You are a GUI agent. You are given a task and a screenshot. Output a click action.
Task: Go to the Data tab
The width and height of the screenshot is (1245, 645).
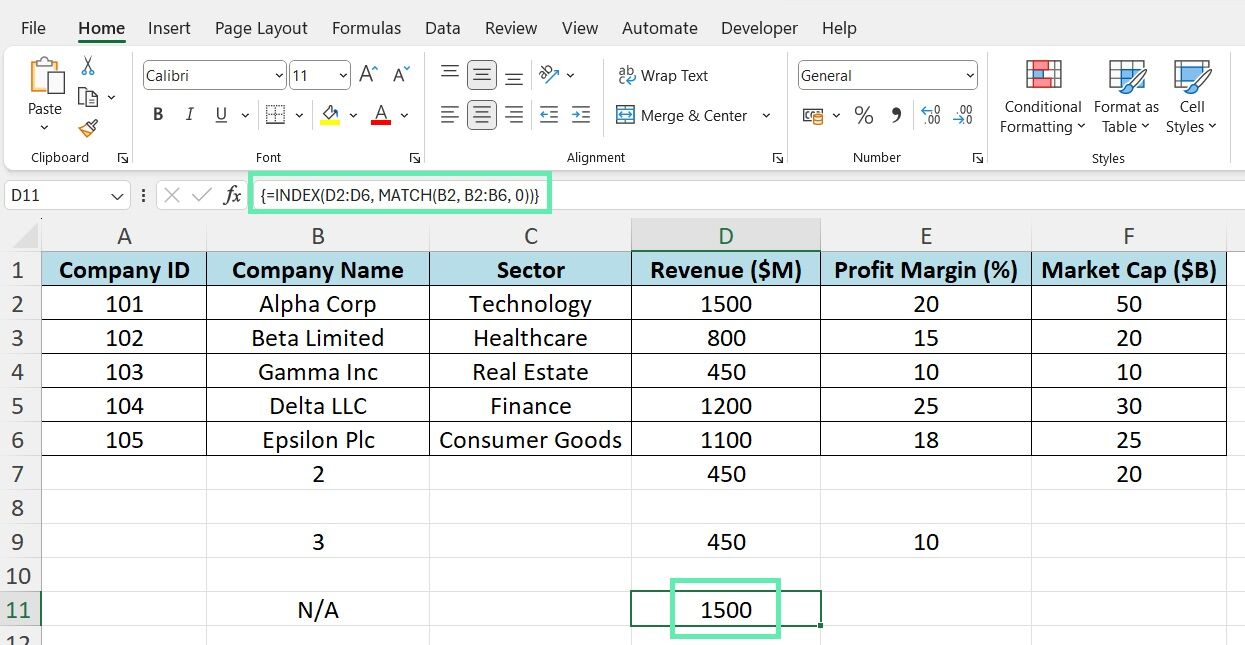click(442, 28)
